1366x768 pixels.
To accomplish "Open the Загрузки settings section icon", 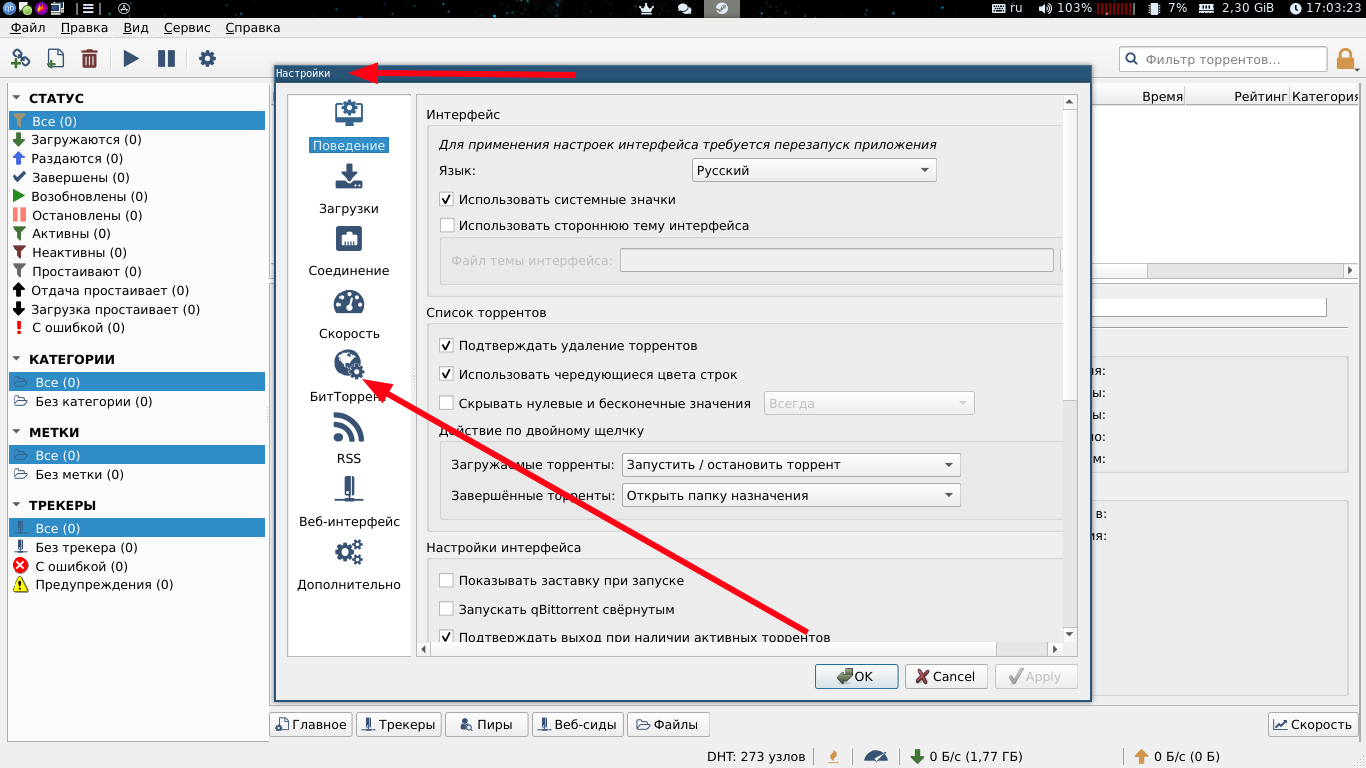I will 349,177.
